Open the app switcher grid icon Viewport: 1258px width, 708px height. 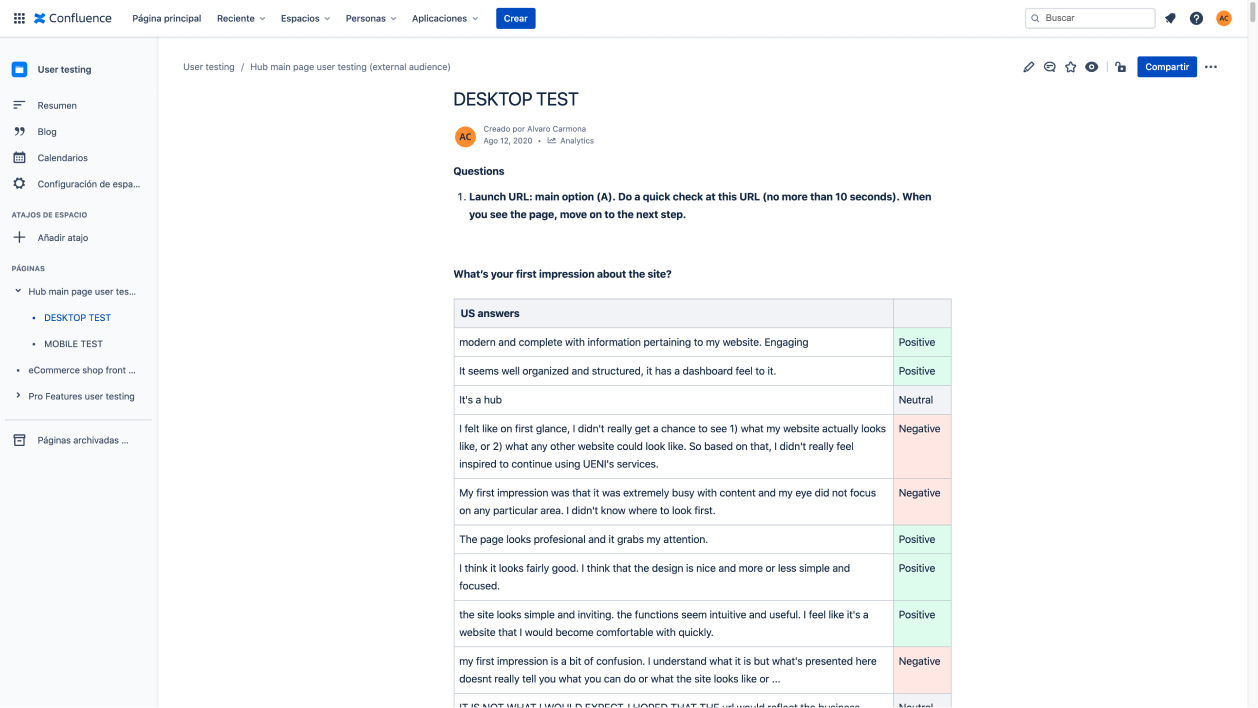point(19,18)
